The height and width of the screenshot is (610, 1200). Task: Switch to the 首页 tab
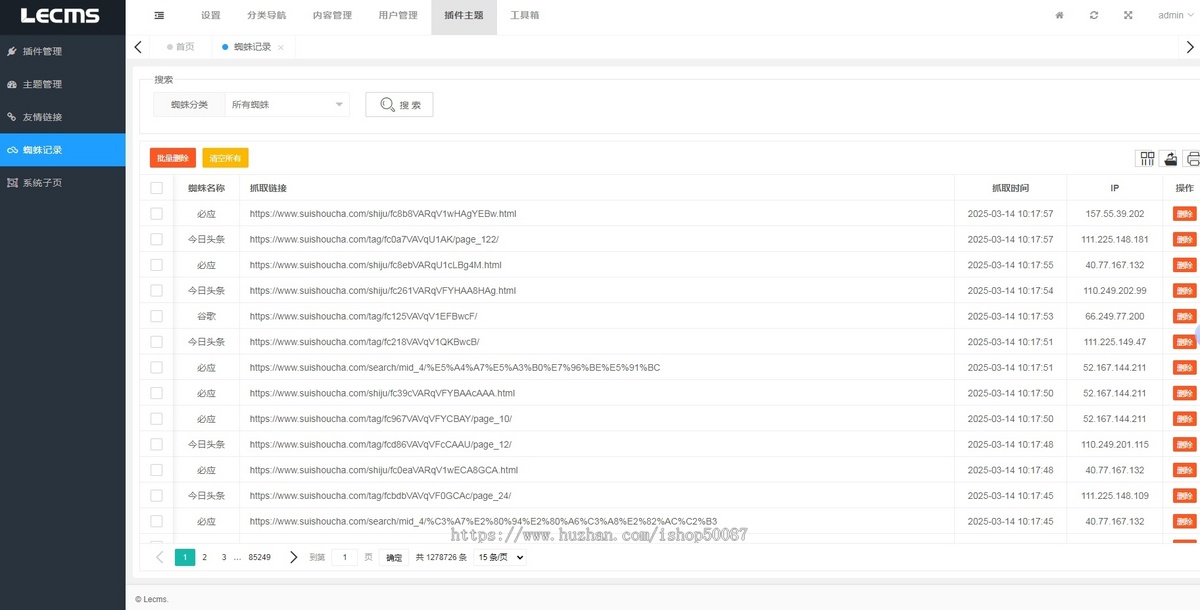[x=180, y=47]
